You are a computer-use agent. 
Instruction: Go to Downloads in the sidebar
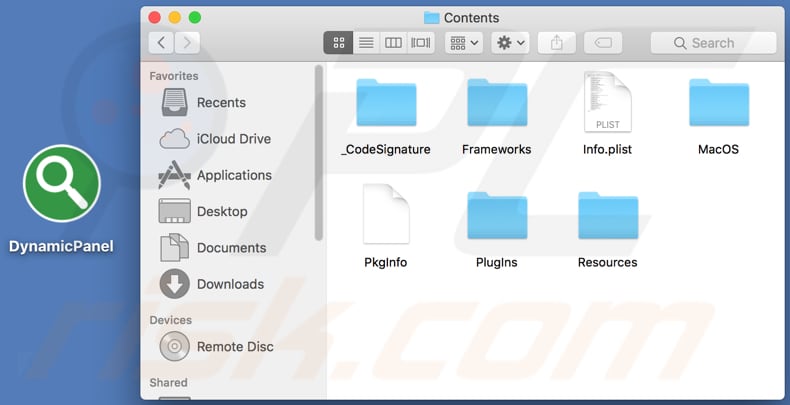tap(232, 284)
